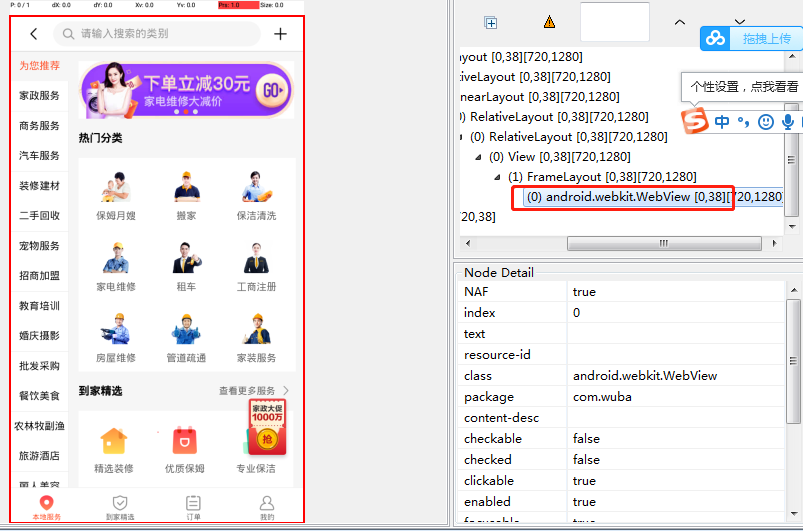Select 汽车服务 category in the sidebar
Image resolution: width=803 pixels, height=531 pixels.
pos(39,155)
